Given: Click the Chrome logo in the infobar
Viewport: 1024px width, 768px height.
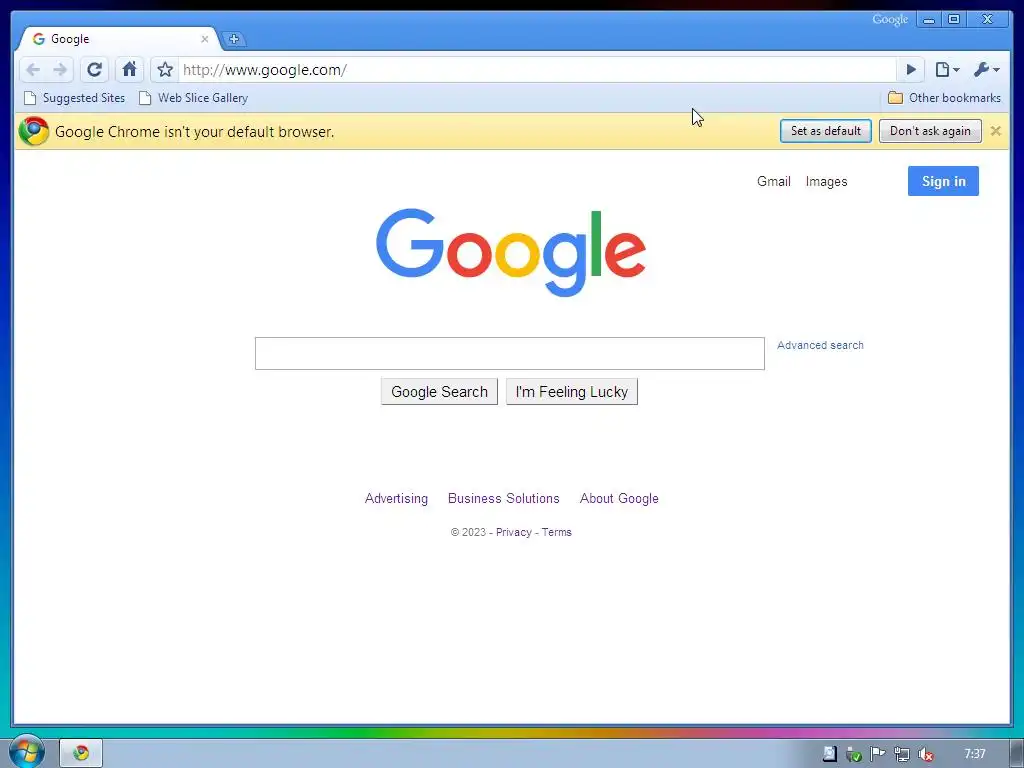Looking at the screenshot, I should 33,131.
